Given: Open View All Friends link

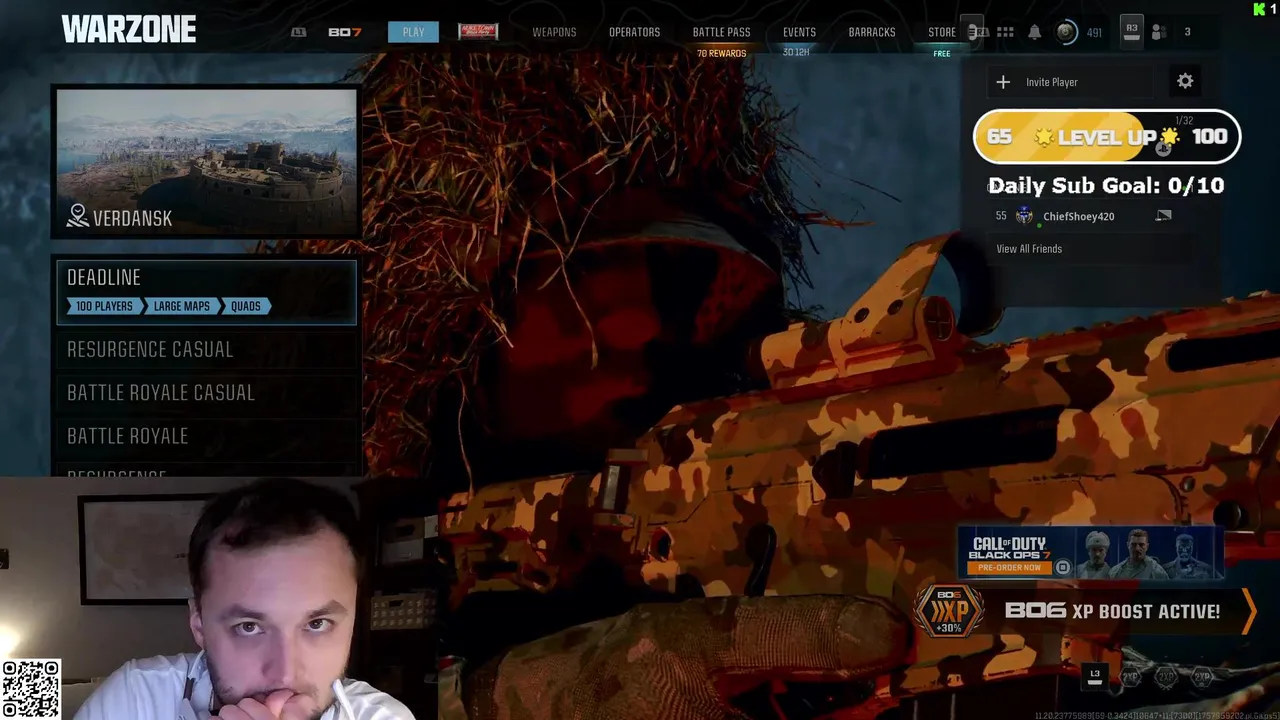Looking at the screenshot, I should [1029, 249].
